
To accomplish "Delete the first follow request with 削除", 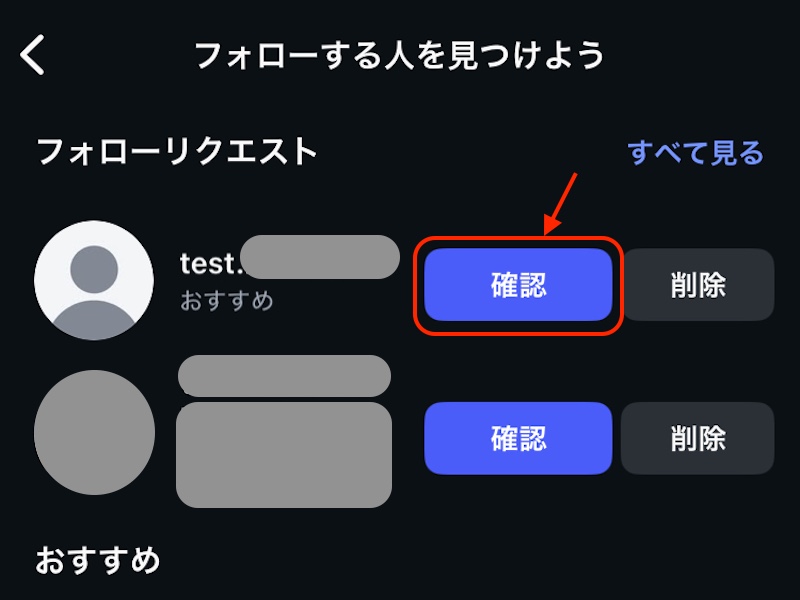I will (x=700, y=284).
